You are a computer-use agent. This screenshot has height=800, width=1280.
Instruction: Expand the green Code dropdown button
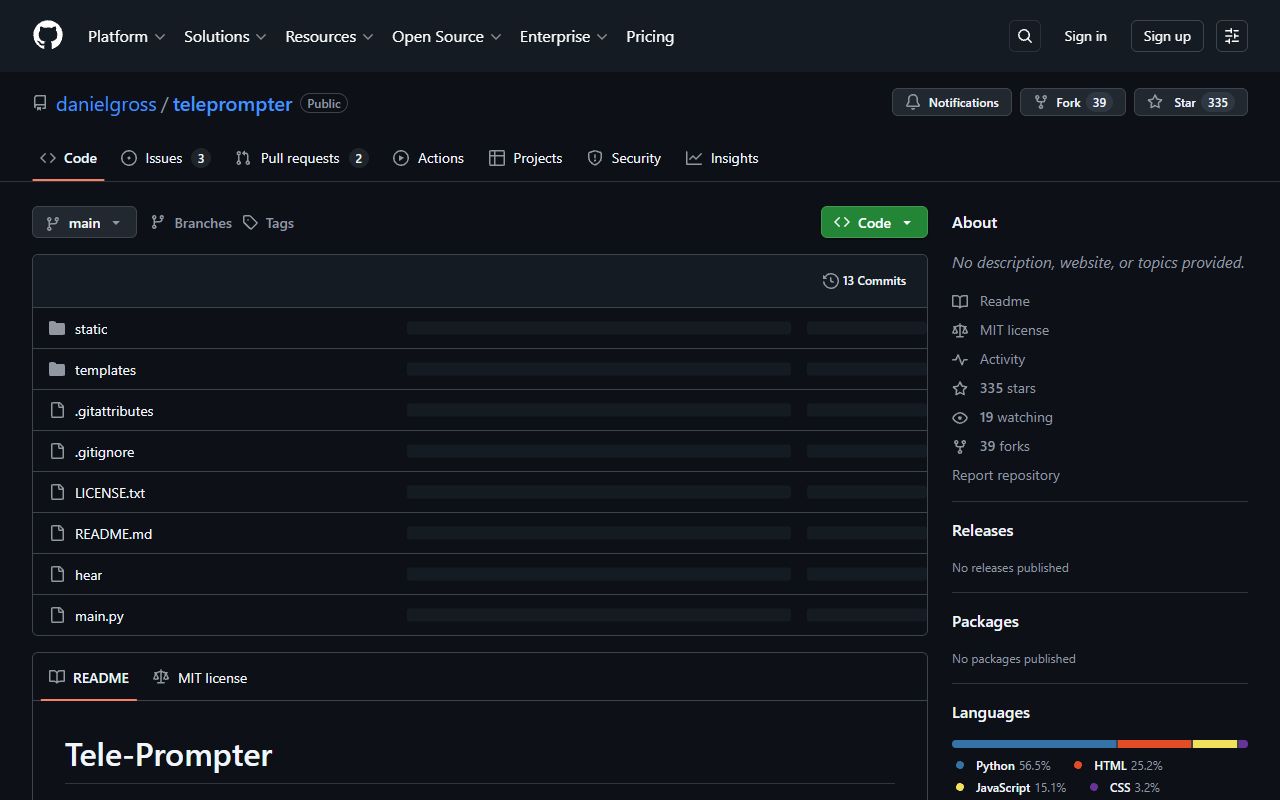[x=874, y=223]
